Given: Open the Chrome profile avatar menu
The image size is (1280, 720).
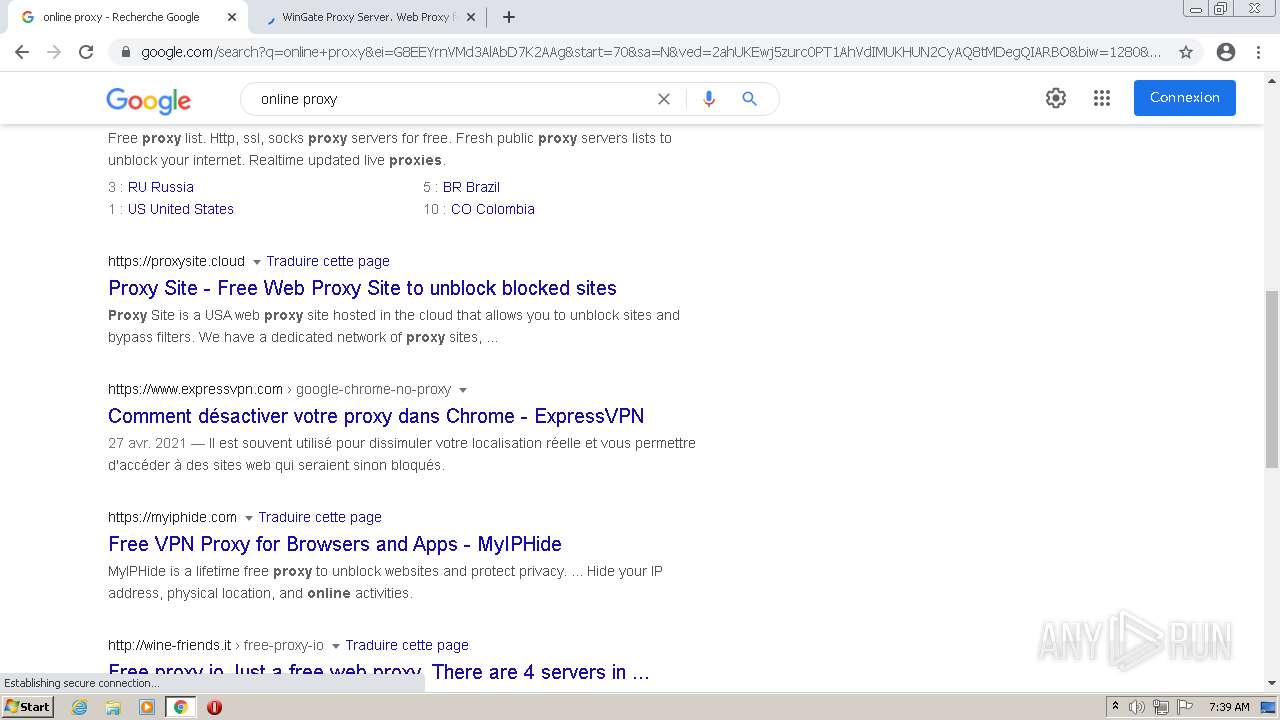Looking at the screenshot, I should [x=1226, y=52].
